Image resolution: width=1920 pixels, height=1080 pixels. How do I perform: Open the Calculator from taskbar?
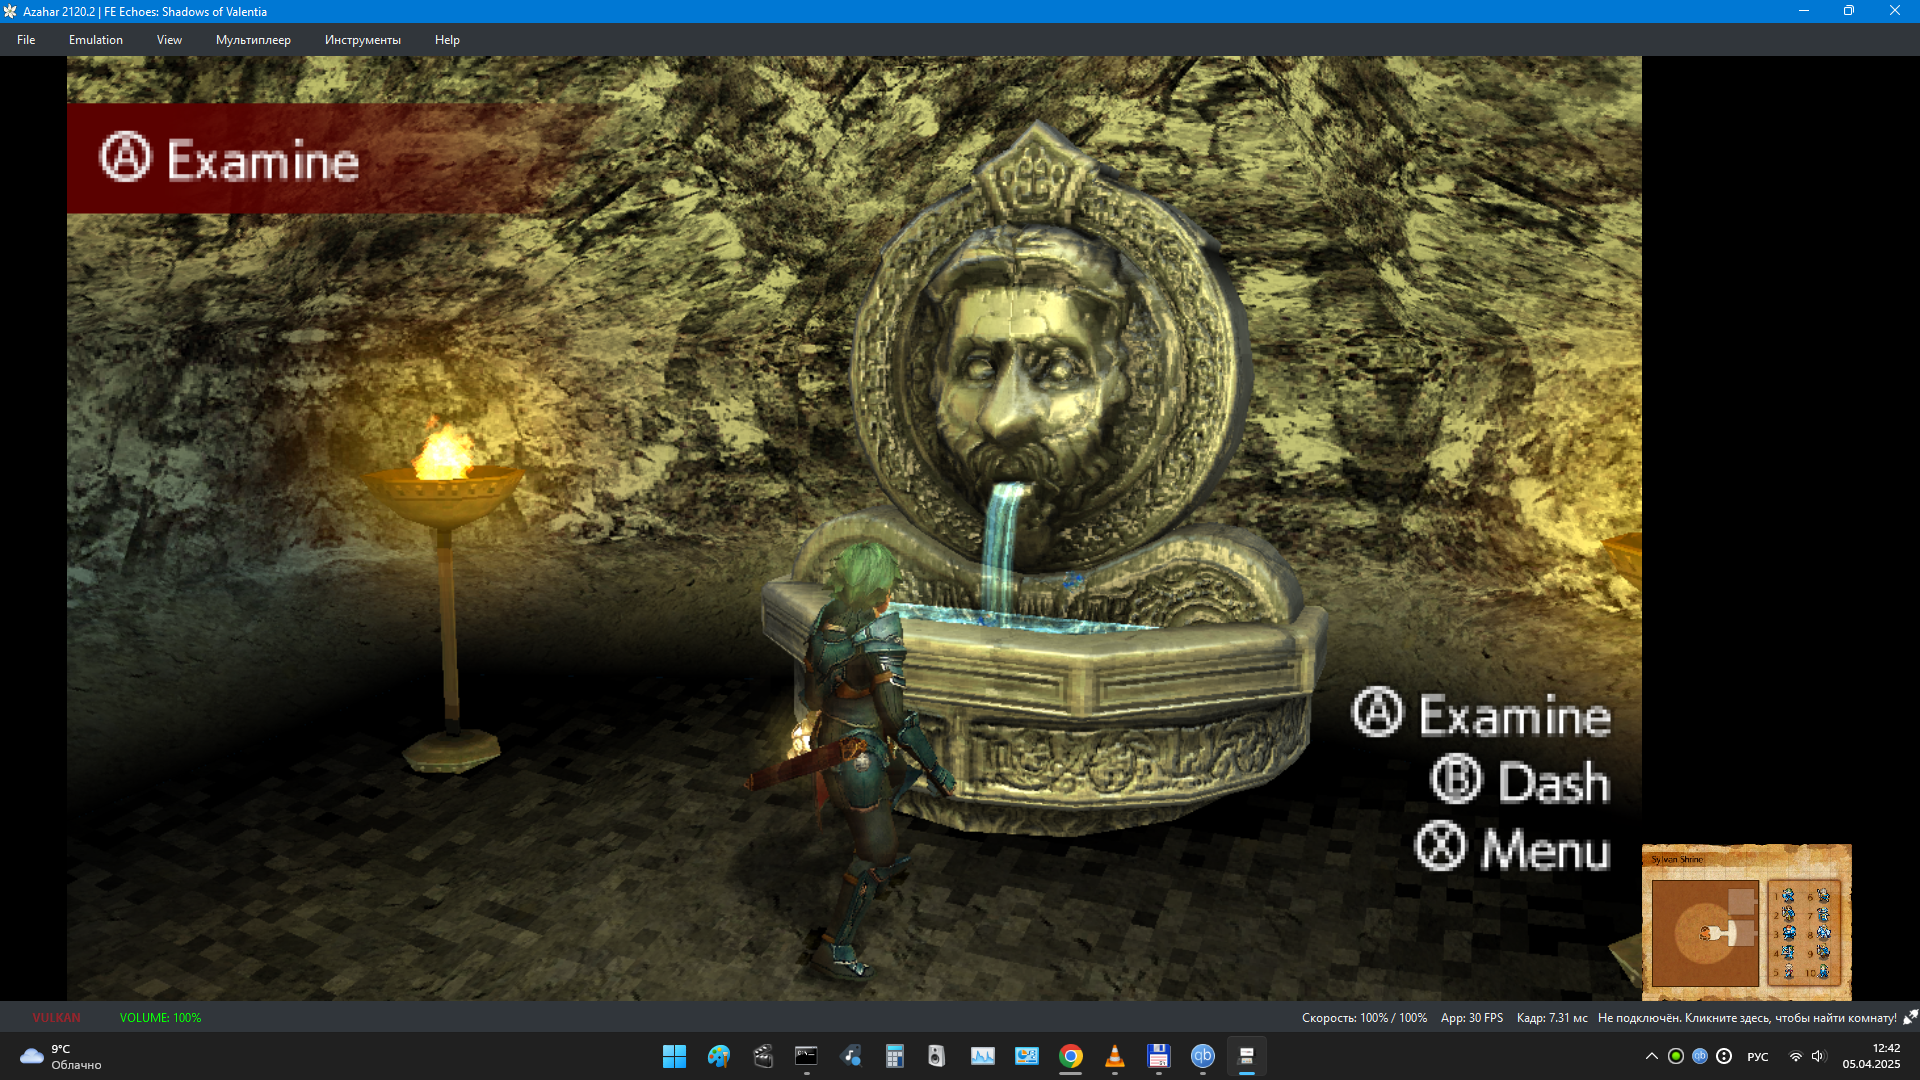click(x=894, y=1056)
